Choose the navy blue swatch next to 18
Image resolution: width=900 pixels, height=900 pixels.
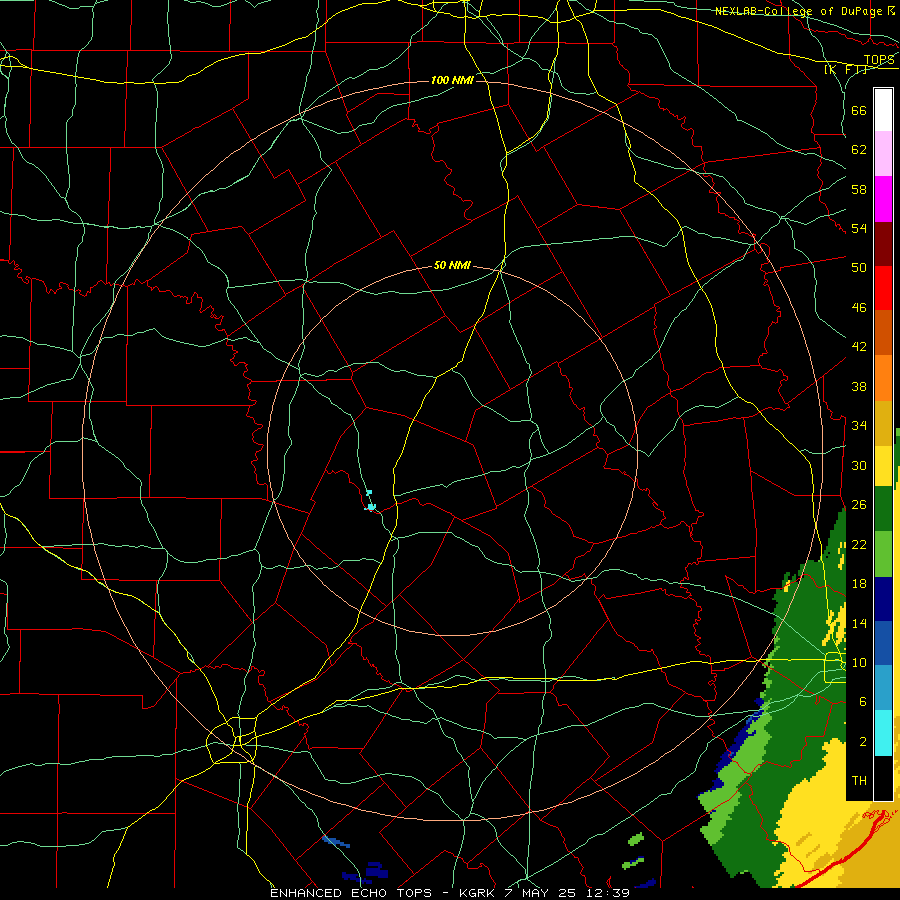click(883, 599)
